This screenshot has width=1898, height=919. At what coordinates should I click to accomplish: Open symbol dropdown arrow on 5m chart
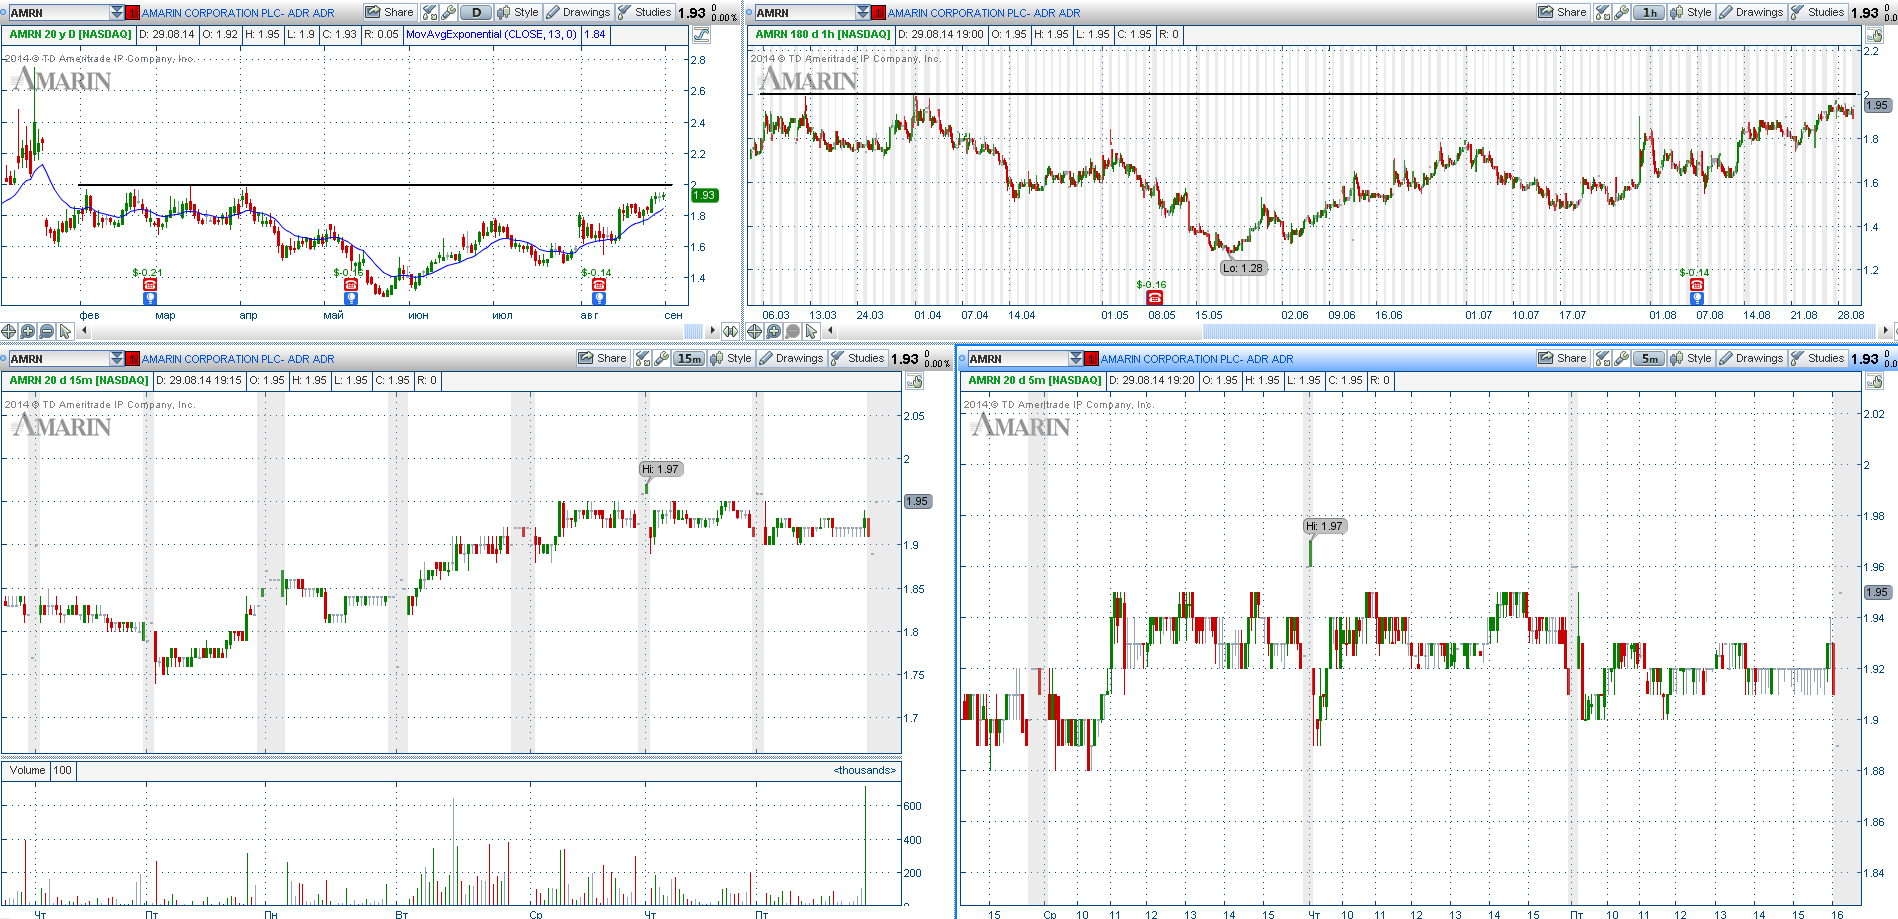point(1076,359)
